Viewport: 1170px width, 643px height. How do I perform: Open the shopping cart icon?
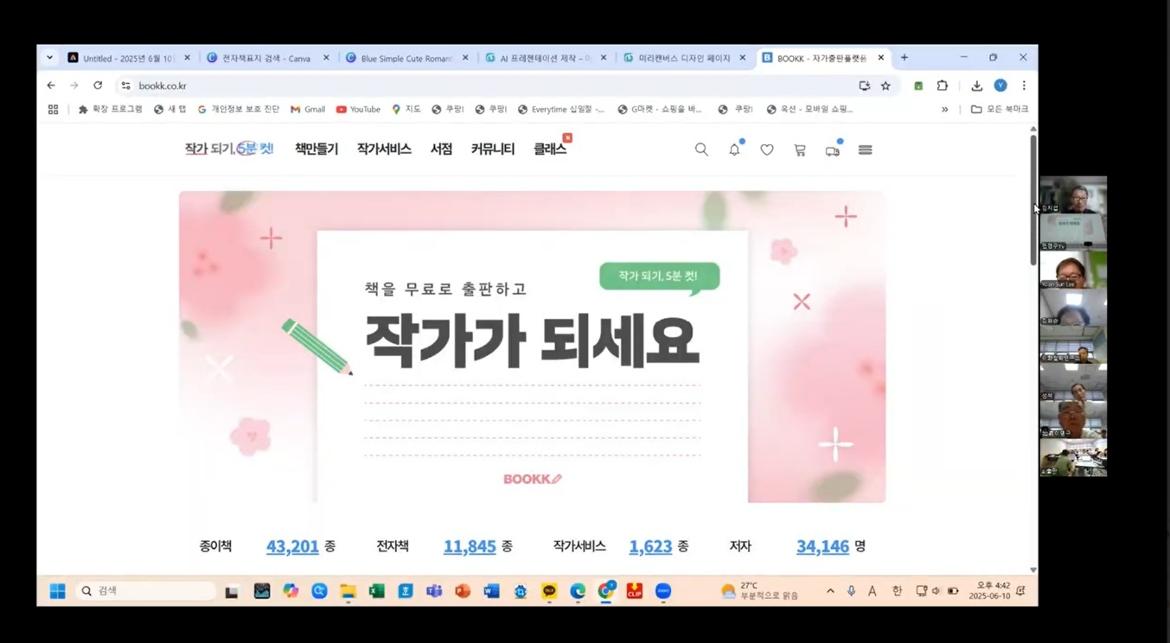click(x=800, y=150)
